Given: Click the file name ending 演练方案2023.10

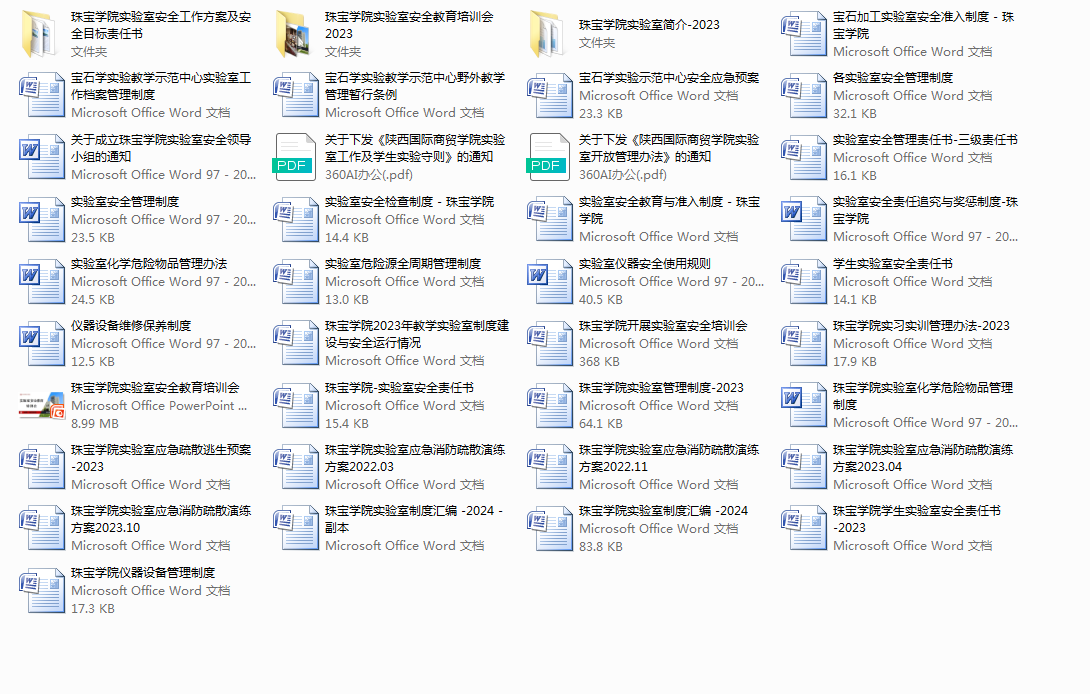Looking at the screenshot, I should point(161,519).
